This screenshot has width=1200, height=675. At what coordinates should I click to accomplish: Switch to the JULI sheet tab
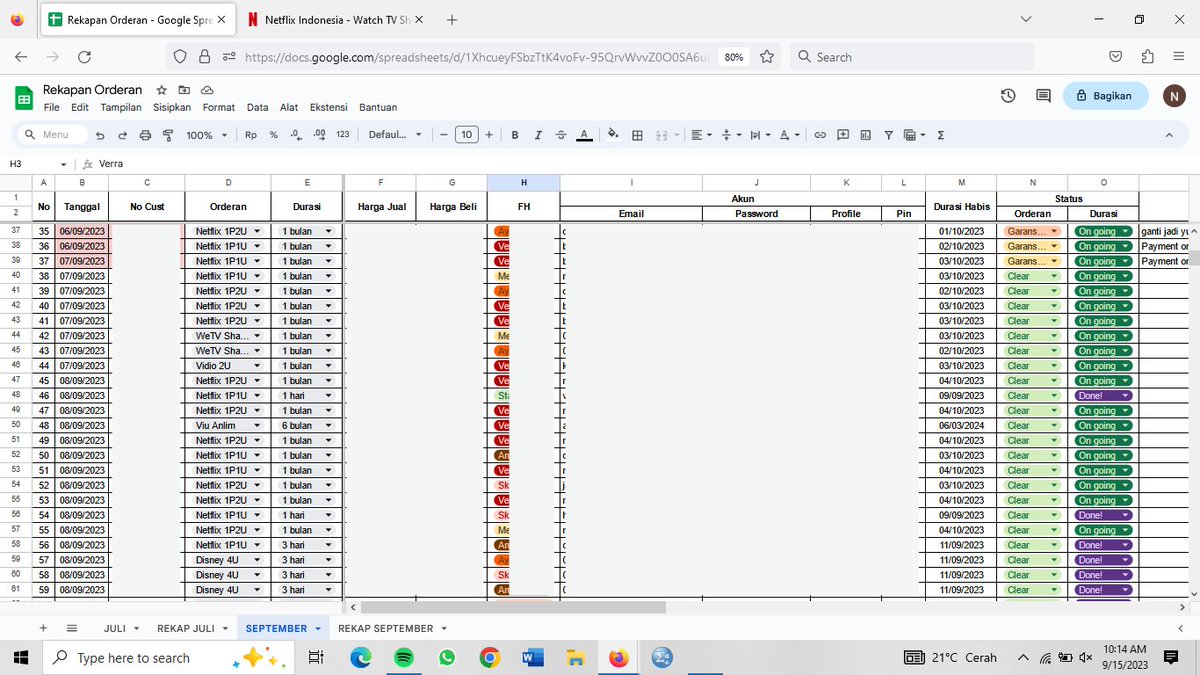tap(115, 628)
